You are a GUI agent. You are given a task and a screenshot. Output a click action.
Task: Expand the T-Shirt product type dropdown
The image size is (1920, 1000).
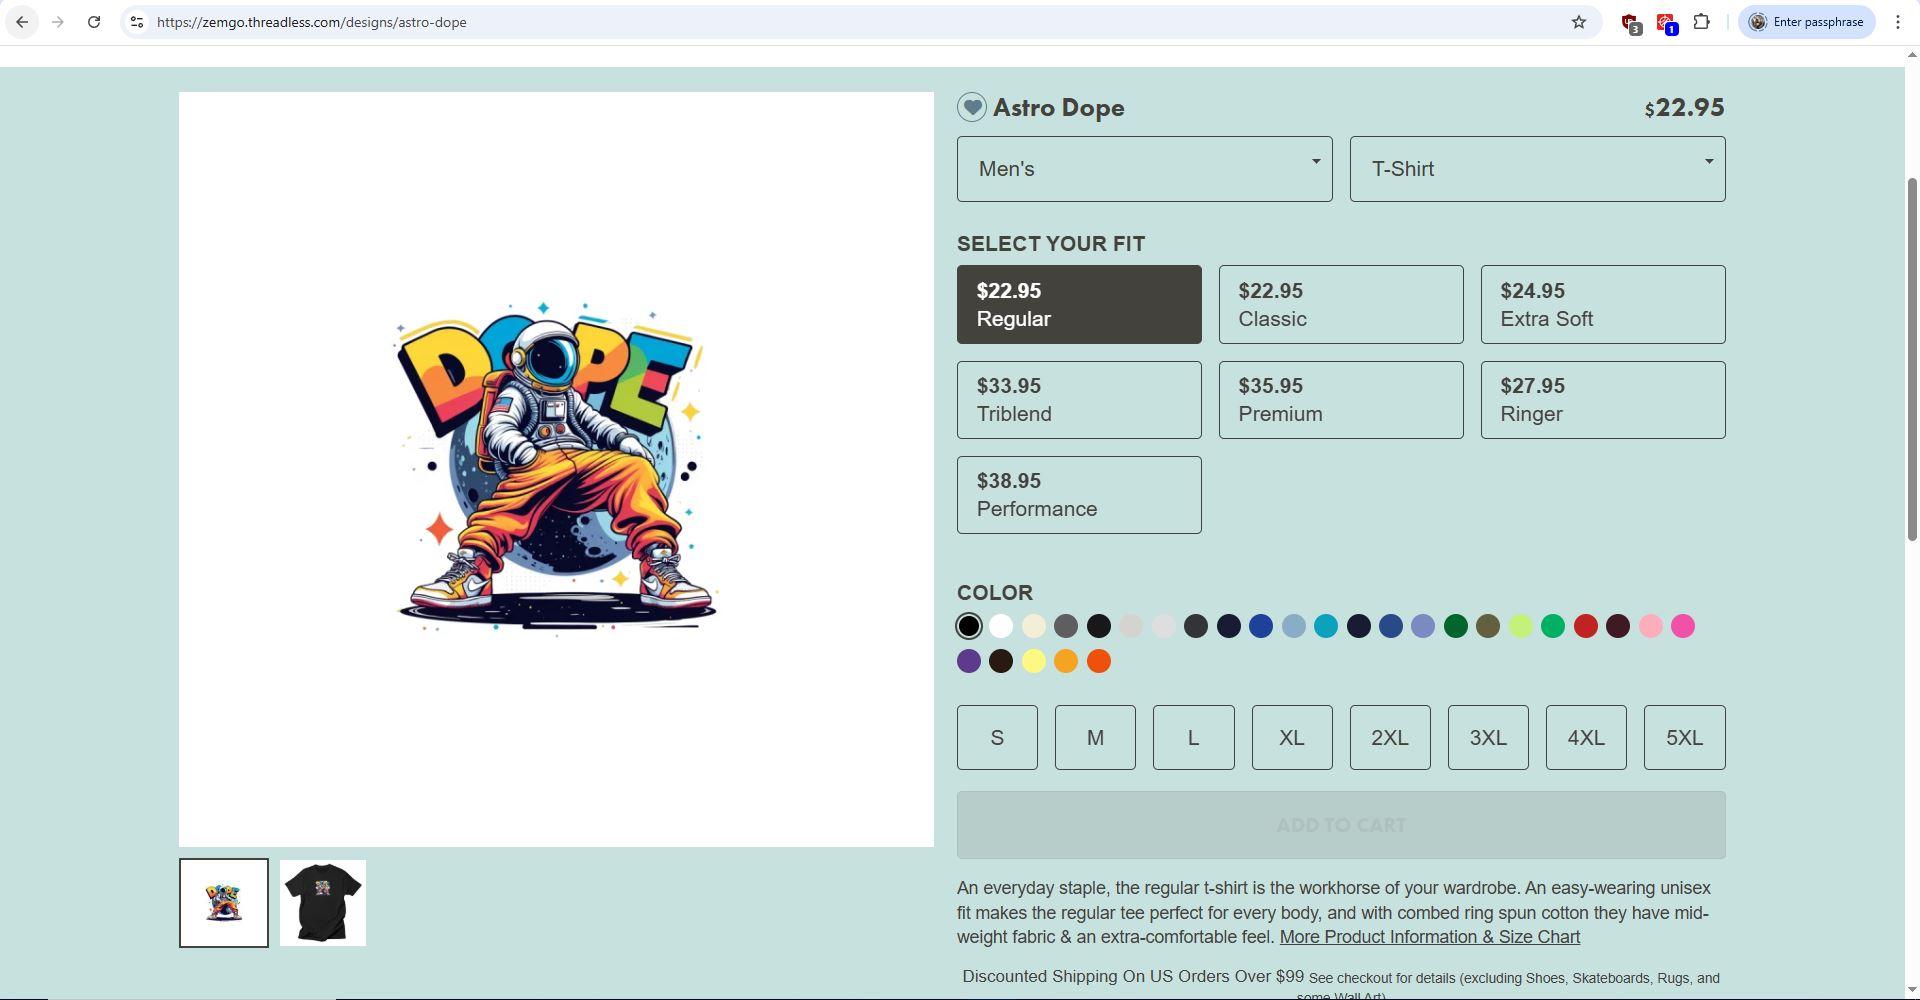[x=1537, y=169]
